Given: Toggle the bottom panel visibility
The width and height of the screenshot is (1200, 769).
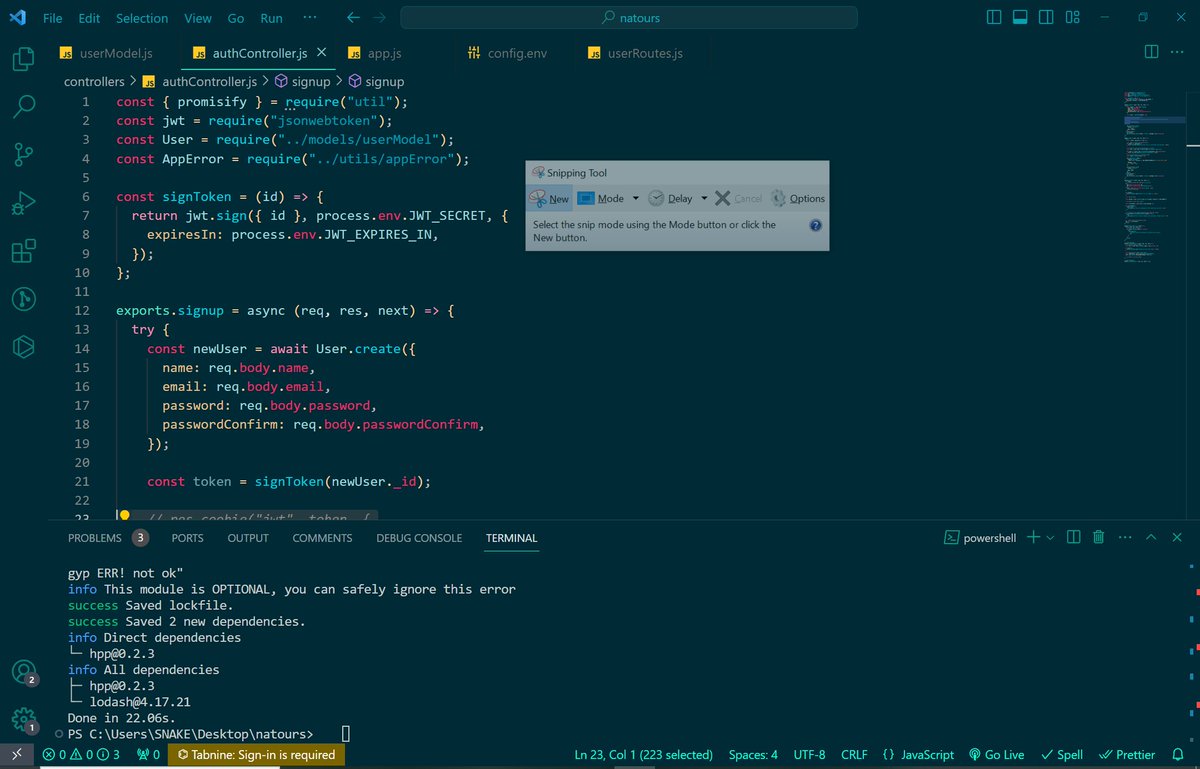Looking at the screenshot, I should [x=1020, y=18].
